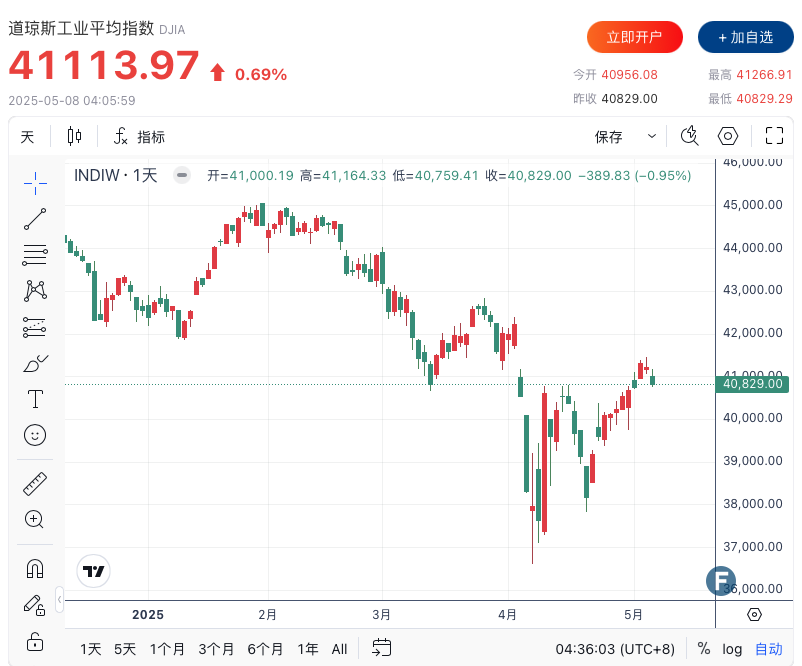Image resolution: width=802 pixels, height=666 pixels.
Task: Click the zoom in magnifier tool
Action: [x=35, y=519]
